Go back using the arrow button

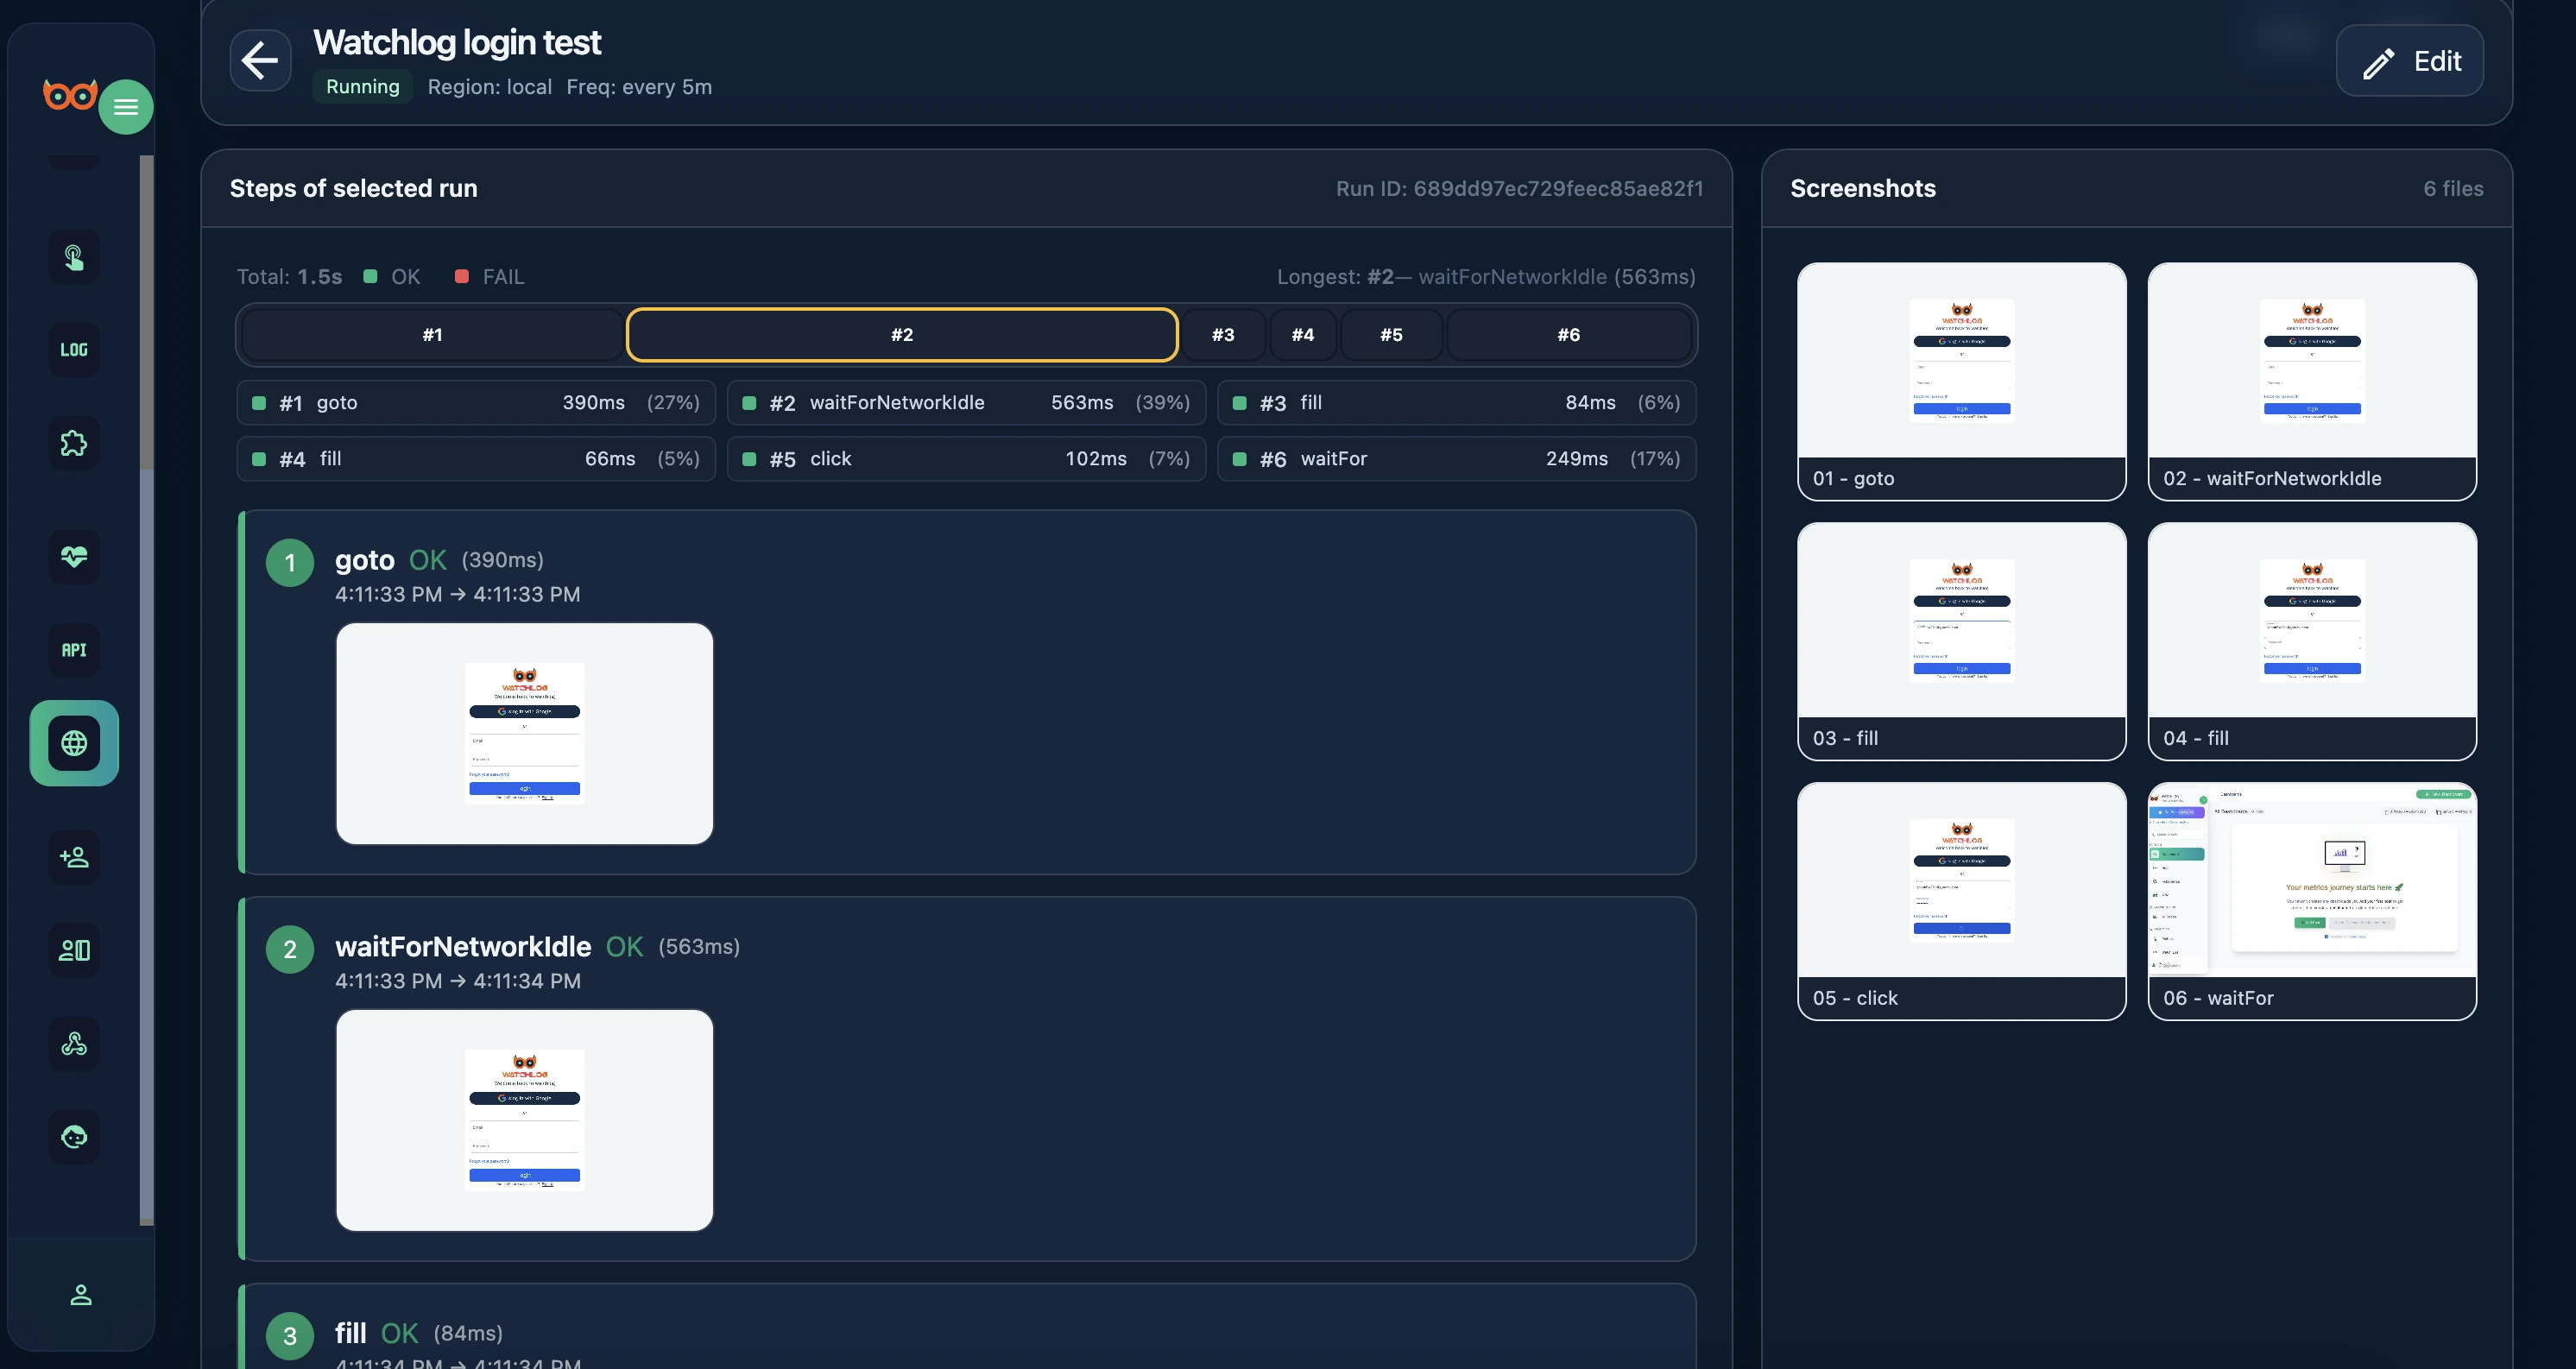point(260,60)
